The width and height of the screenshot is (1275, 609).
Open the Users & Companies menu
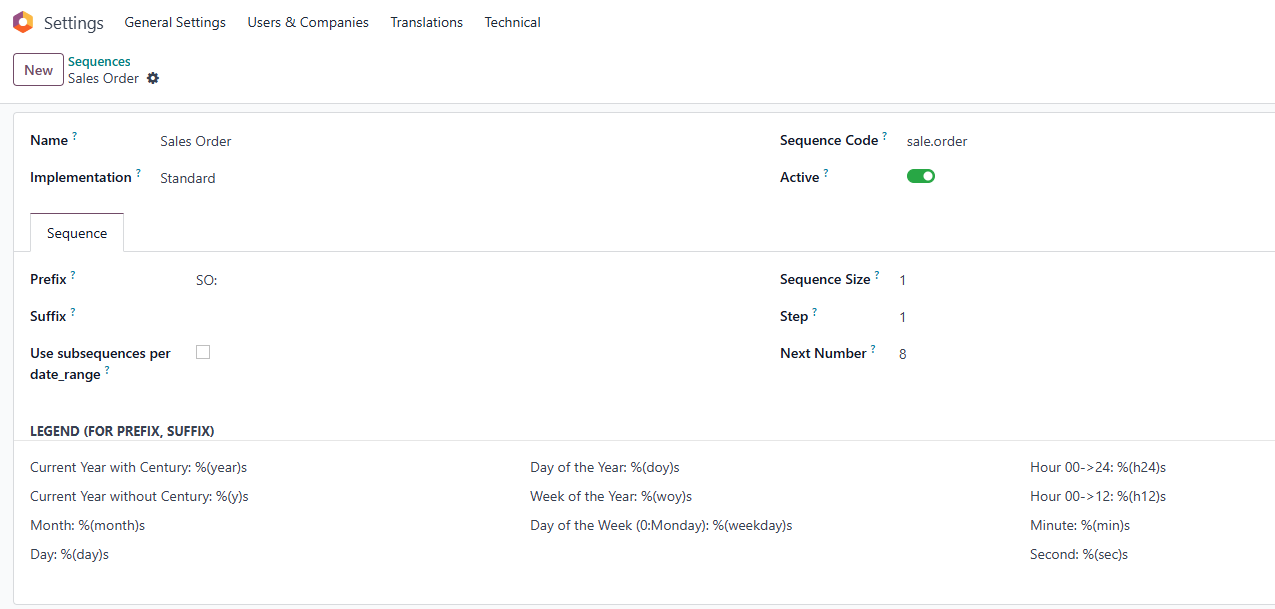(308, 22)
